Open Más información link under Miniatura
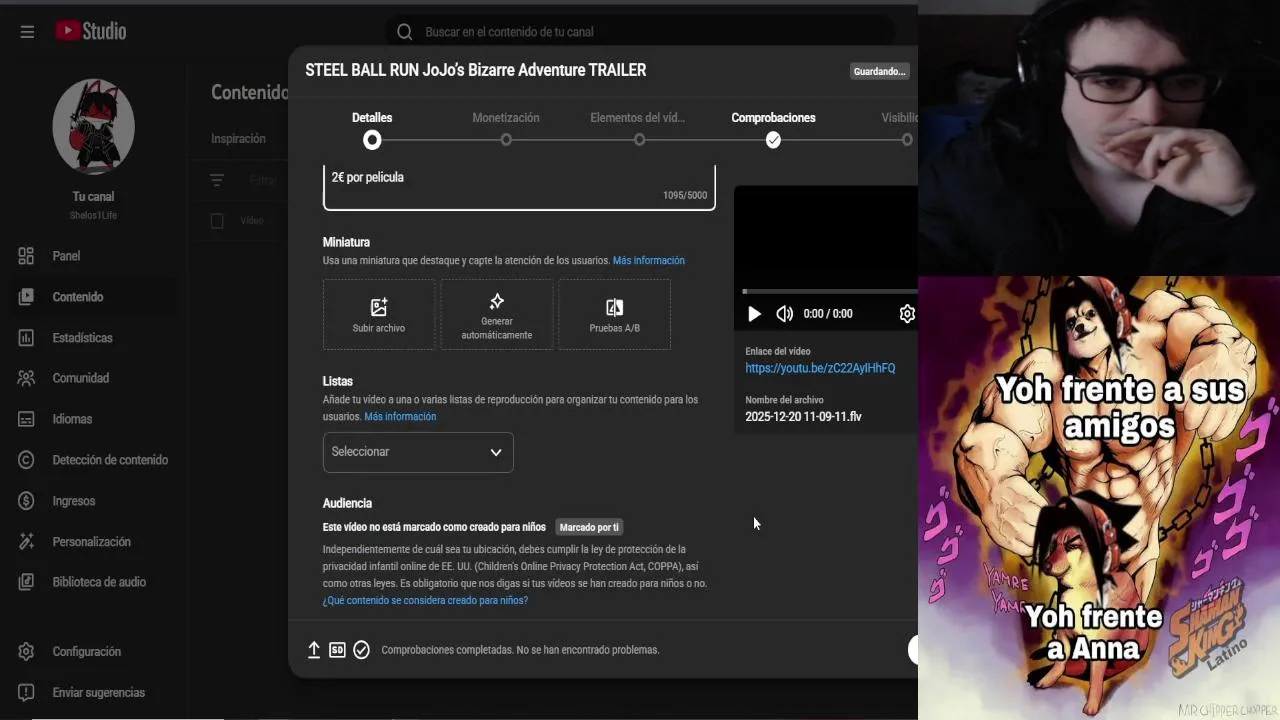1280x720 pixels. point(649,261)
